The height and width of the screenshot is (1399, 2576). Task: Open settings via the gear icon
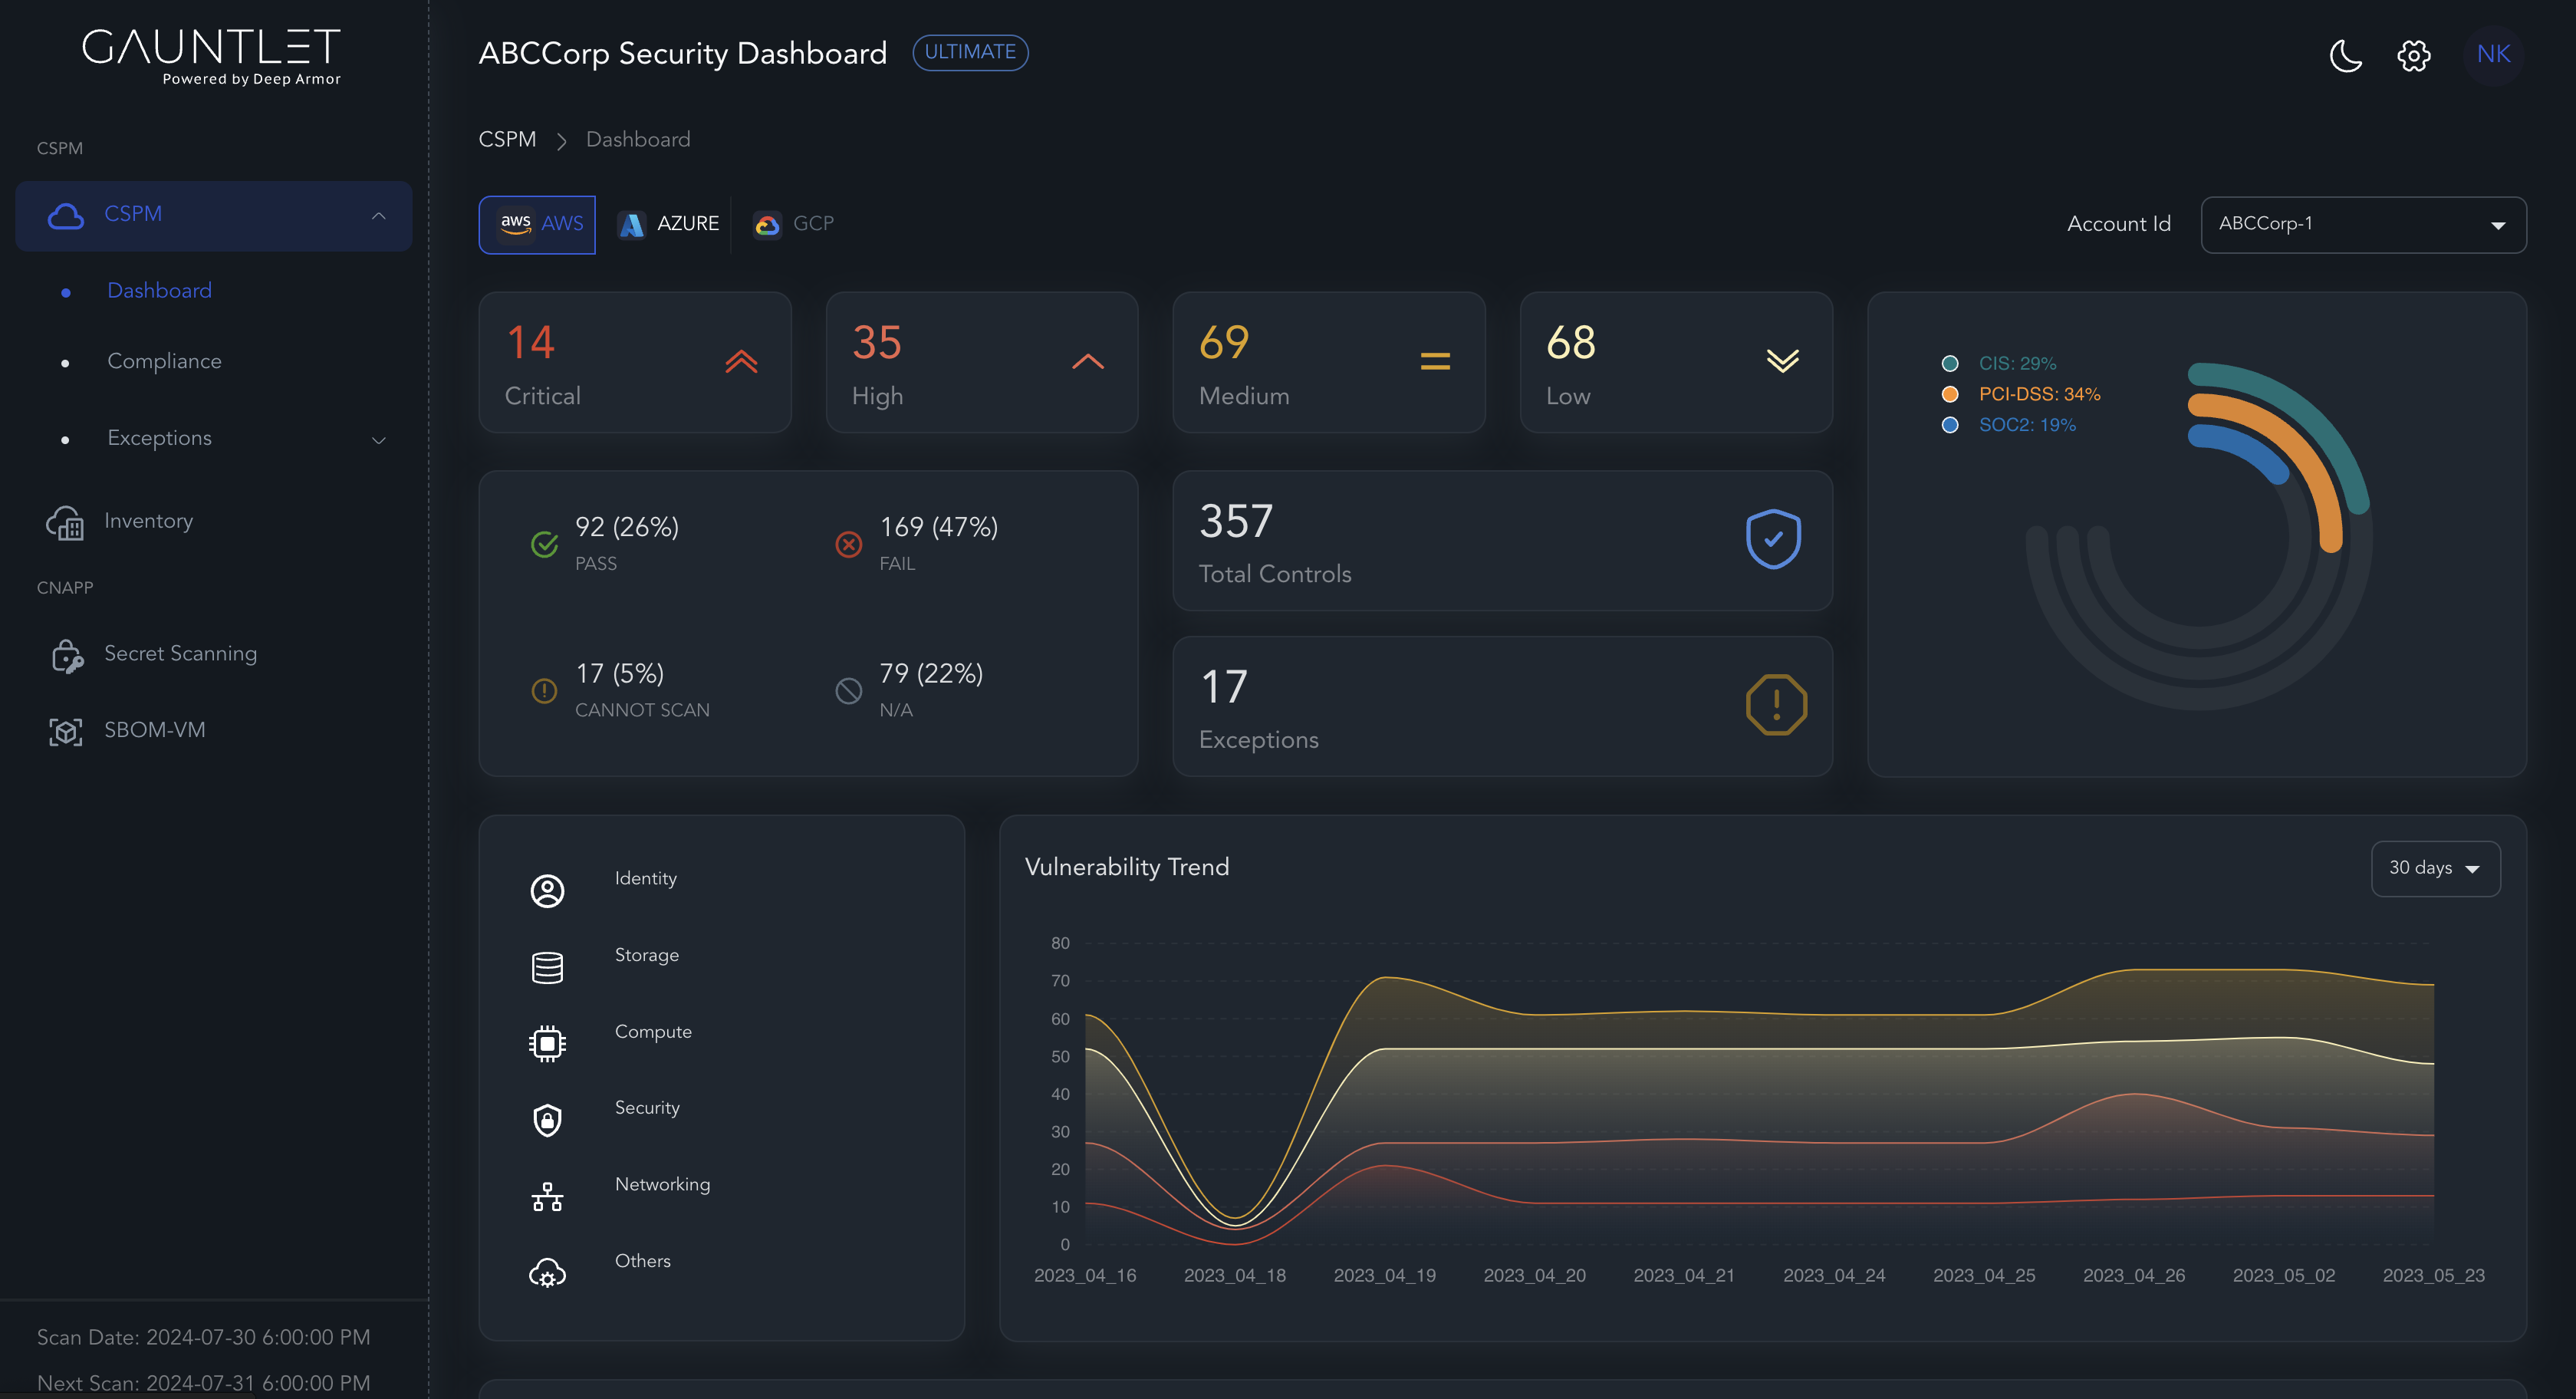[2413, 56]
